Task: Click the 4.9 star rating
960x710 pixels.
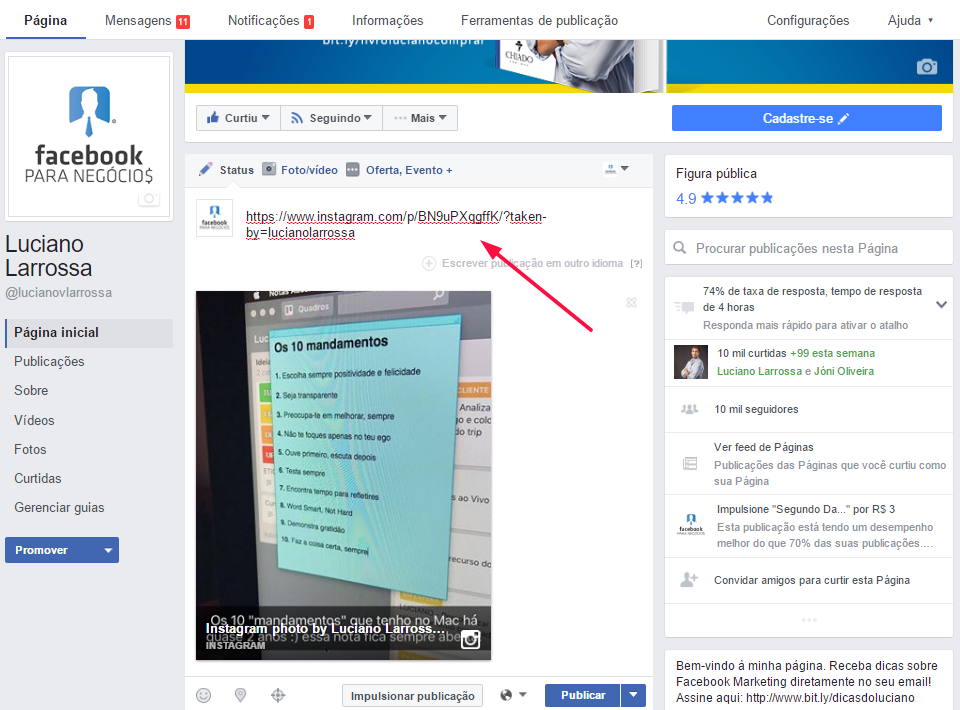Action: tap(724, 198)
